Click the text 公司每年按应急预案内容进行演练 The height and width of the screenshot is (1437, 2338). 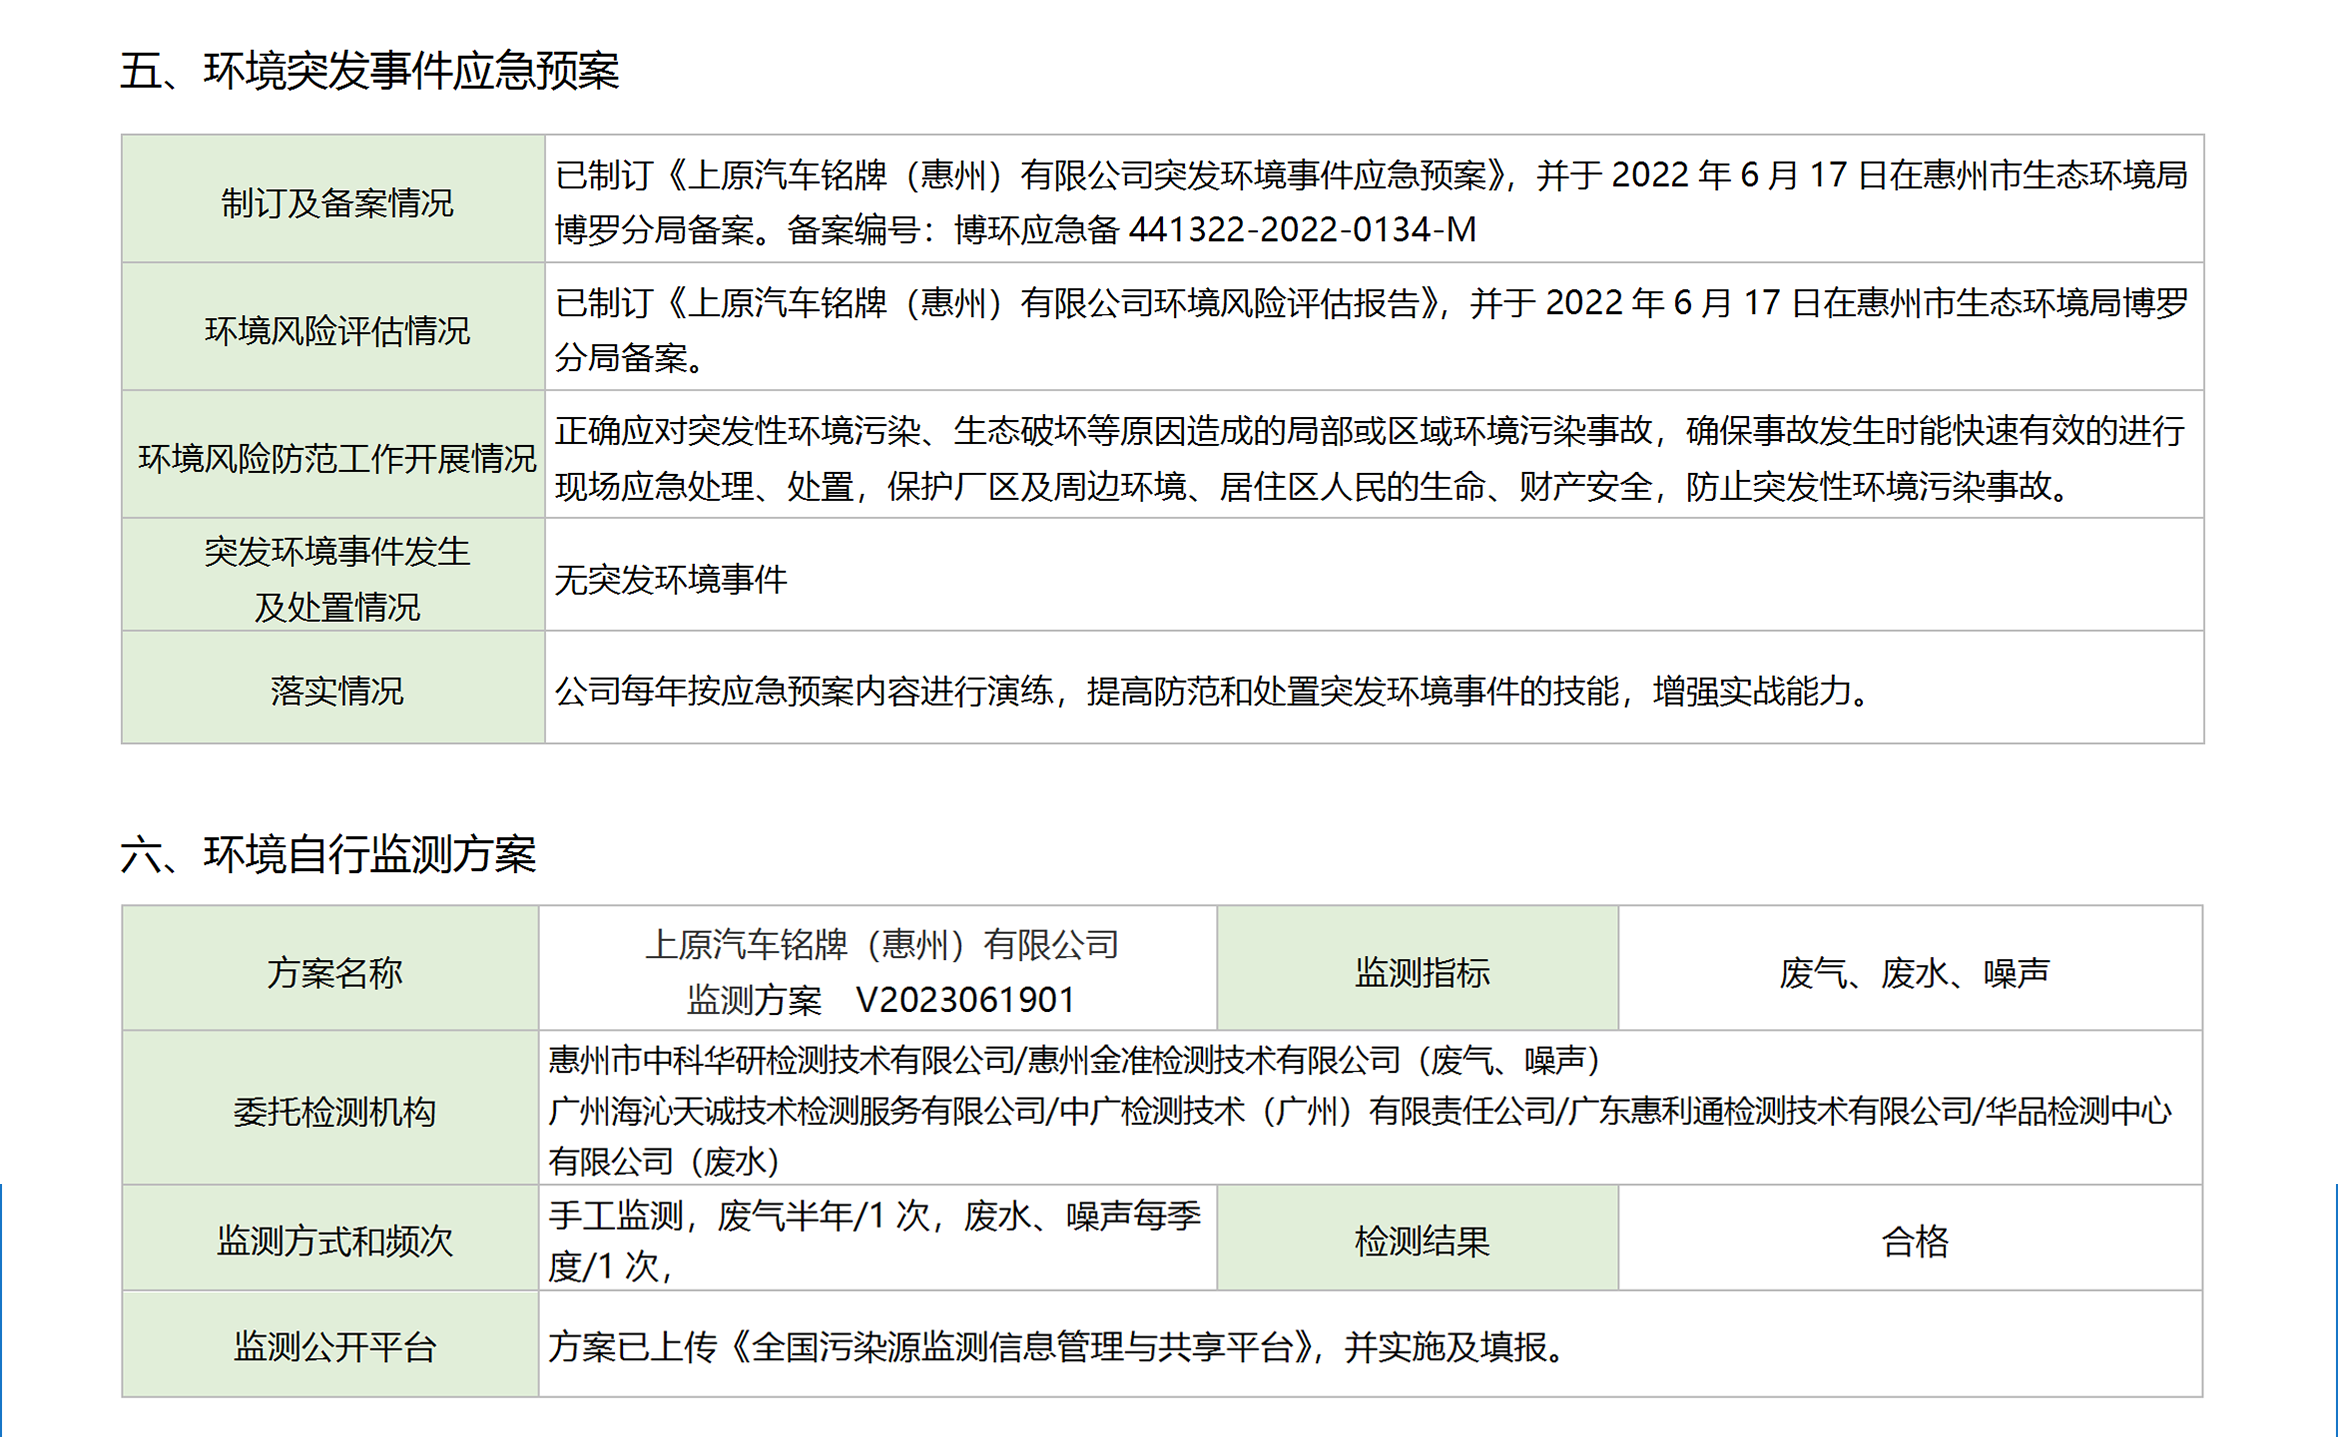coord(1212,691)
